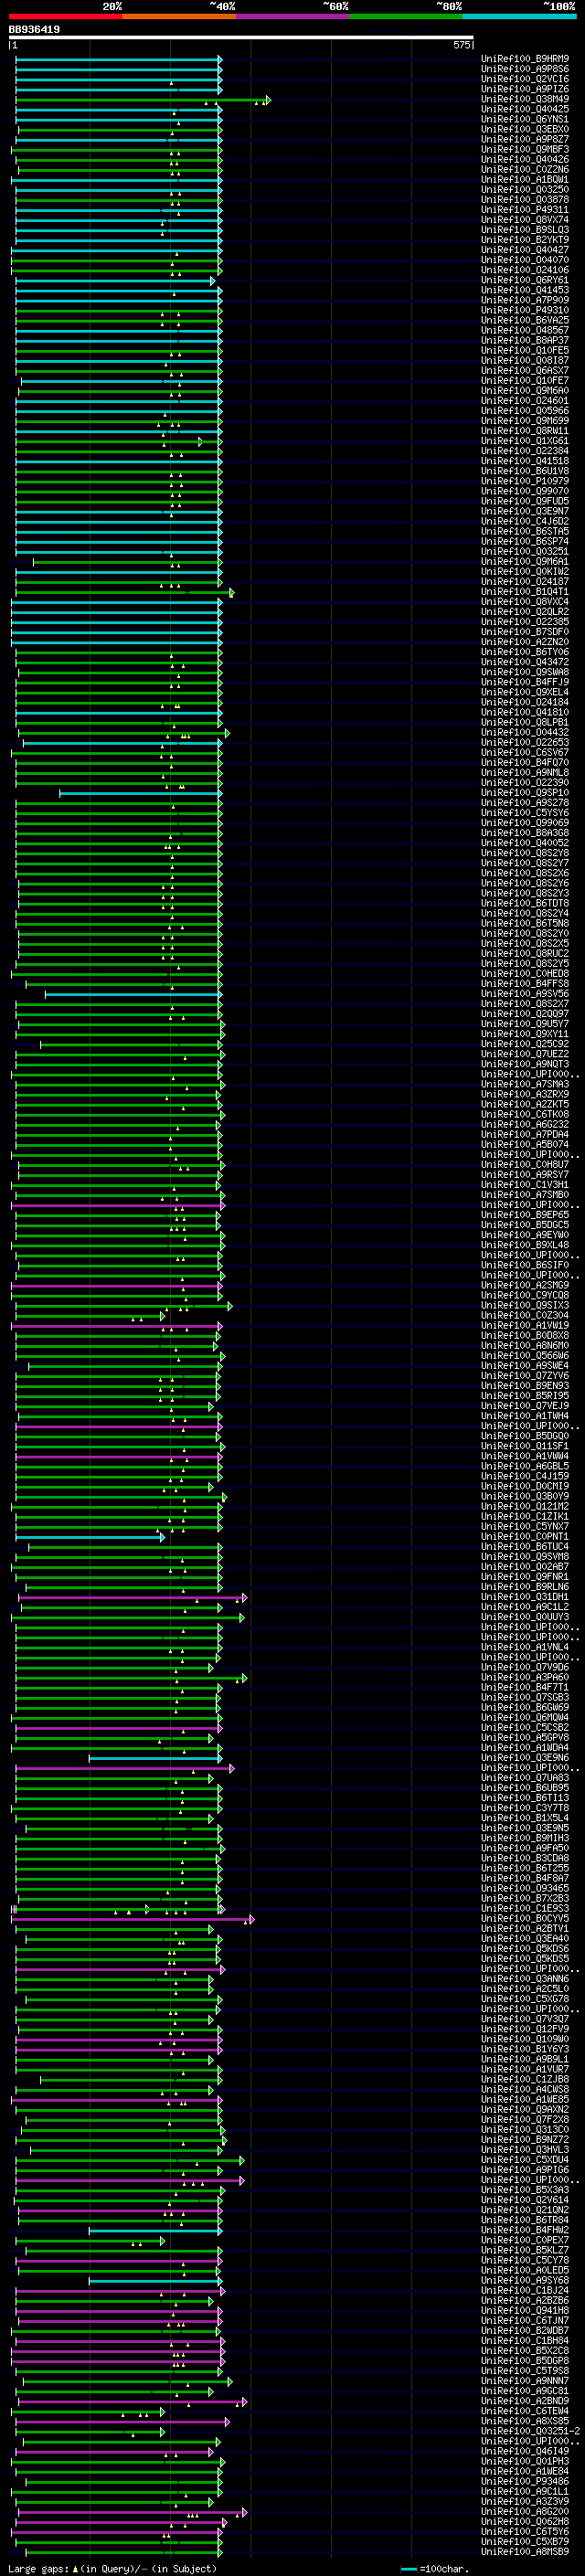585x2576 pixels.
Task: Click the purple ~60% identity legend segment
Action: [293, 16]
